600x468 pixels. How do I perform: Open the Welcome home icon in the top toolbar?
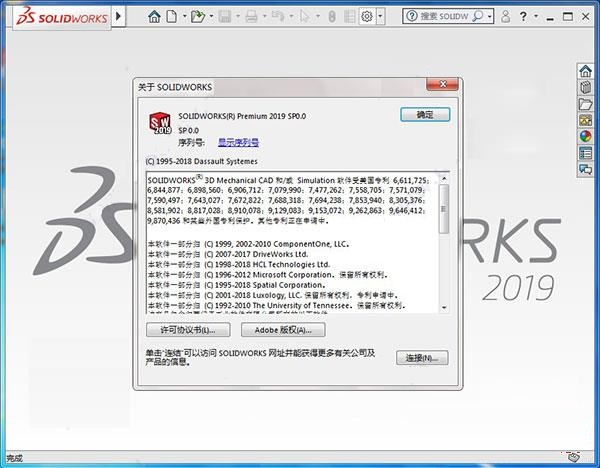(x=154, y=16)
